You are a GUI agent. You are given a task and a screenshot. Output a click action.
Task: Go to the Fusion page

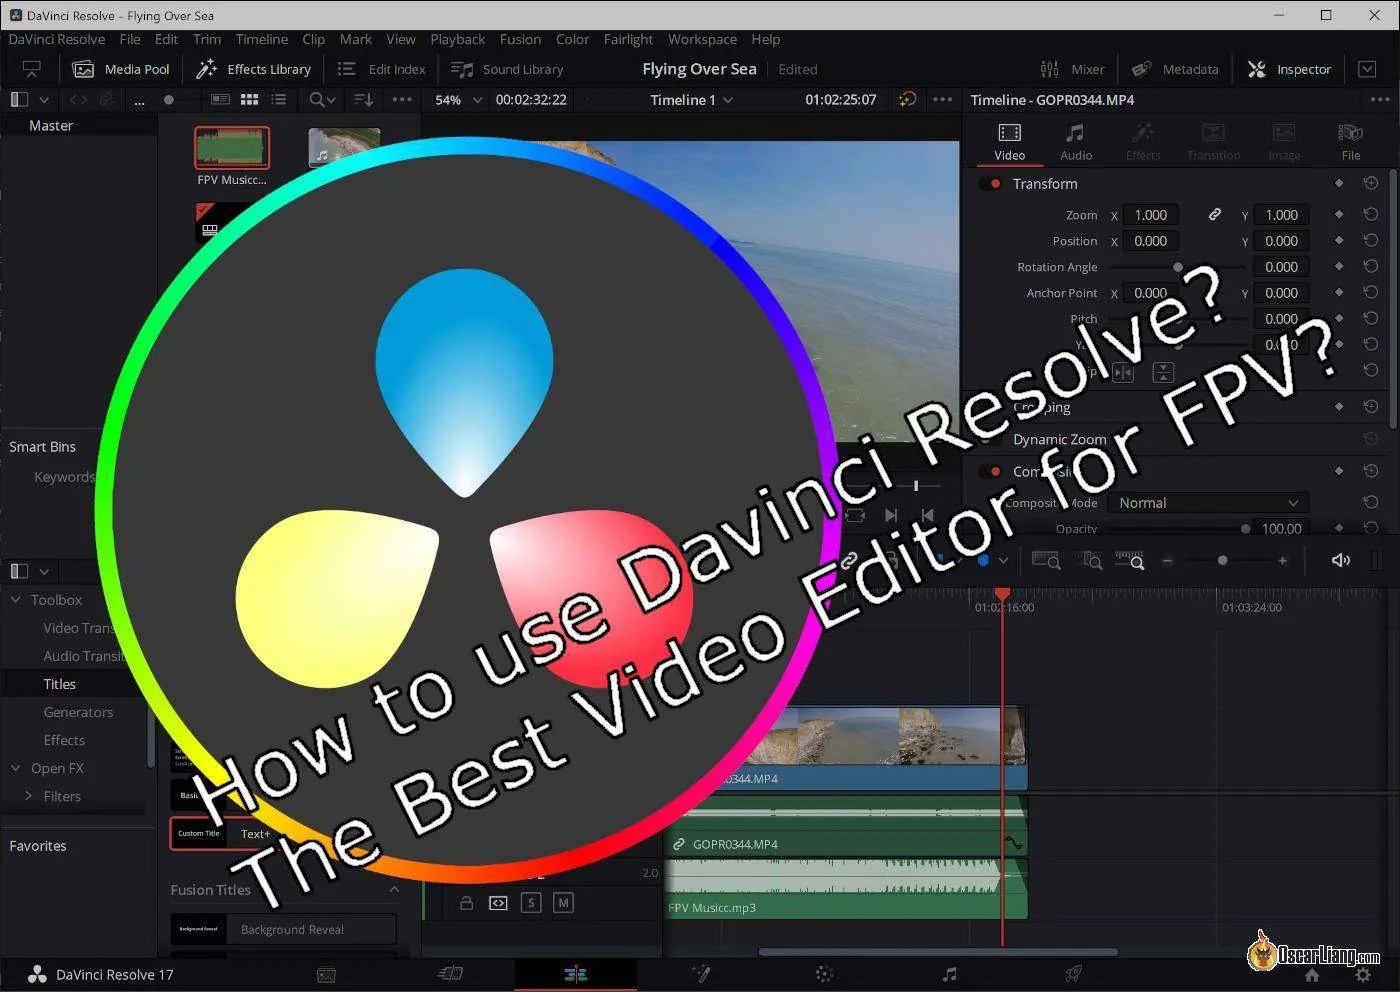click(x=702, y=974)
